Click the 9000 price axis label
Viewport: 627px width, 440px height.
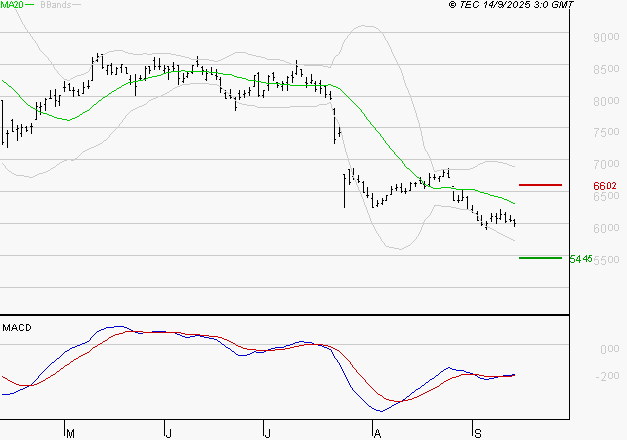coord(606,37)
